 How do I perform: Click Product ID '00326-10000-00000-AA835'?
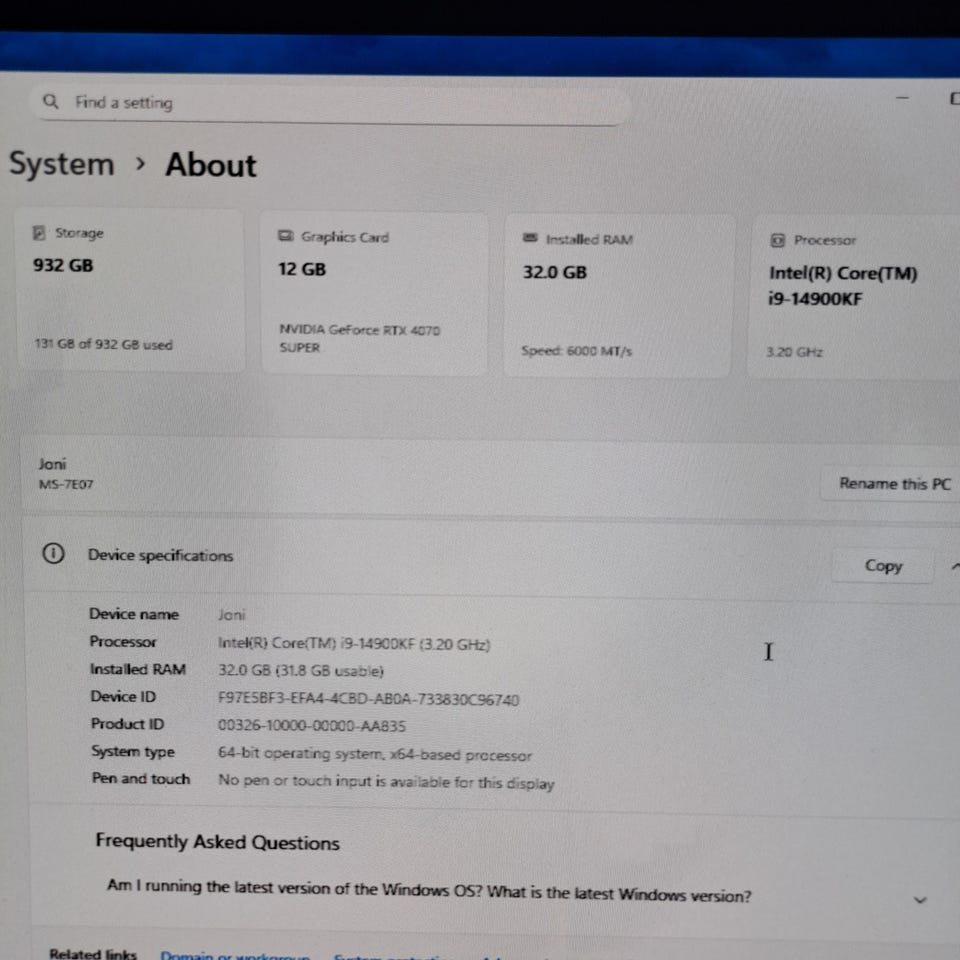[312, 726]
